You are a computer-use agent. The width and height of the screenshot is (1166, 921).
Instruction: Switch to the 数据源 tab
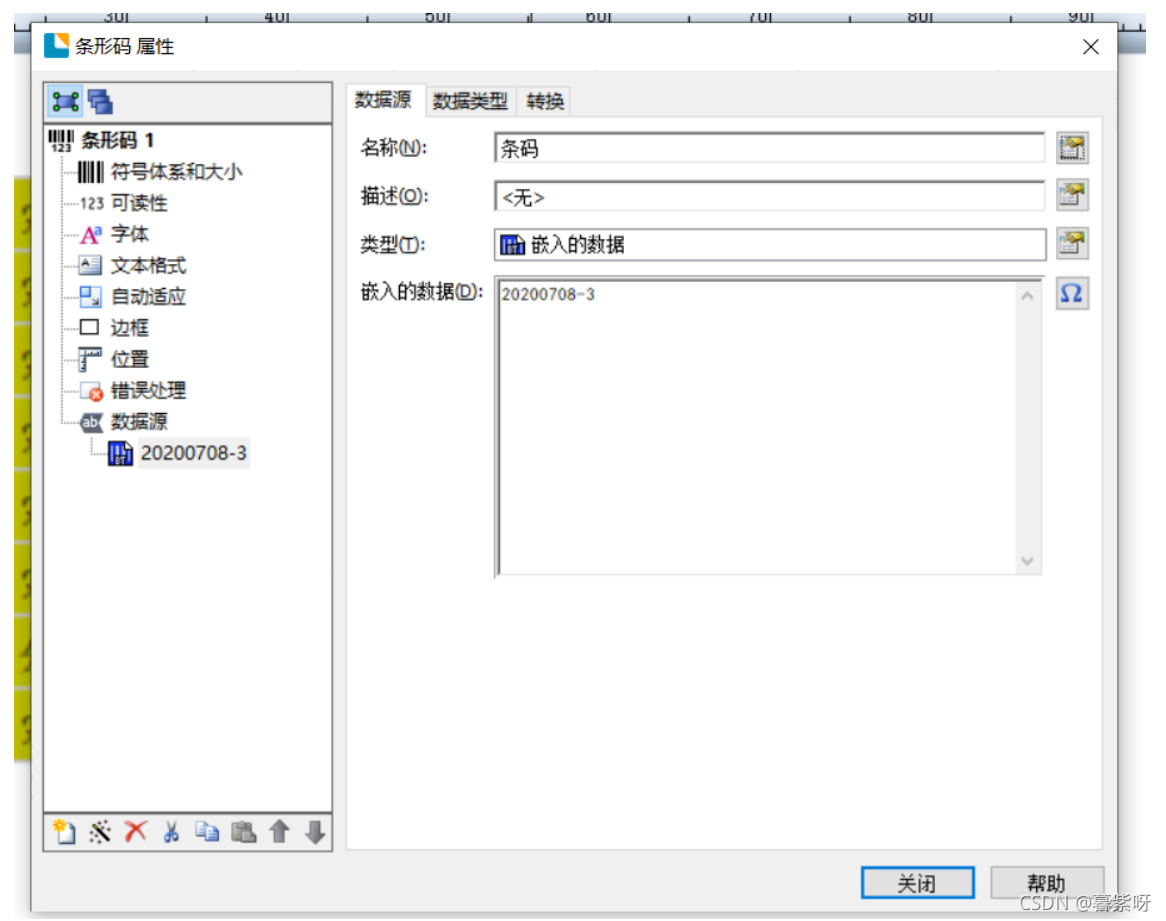click(x=383, y=100)
